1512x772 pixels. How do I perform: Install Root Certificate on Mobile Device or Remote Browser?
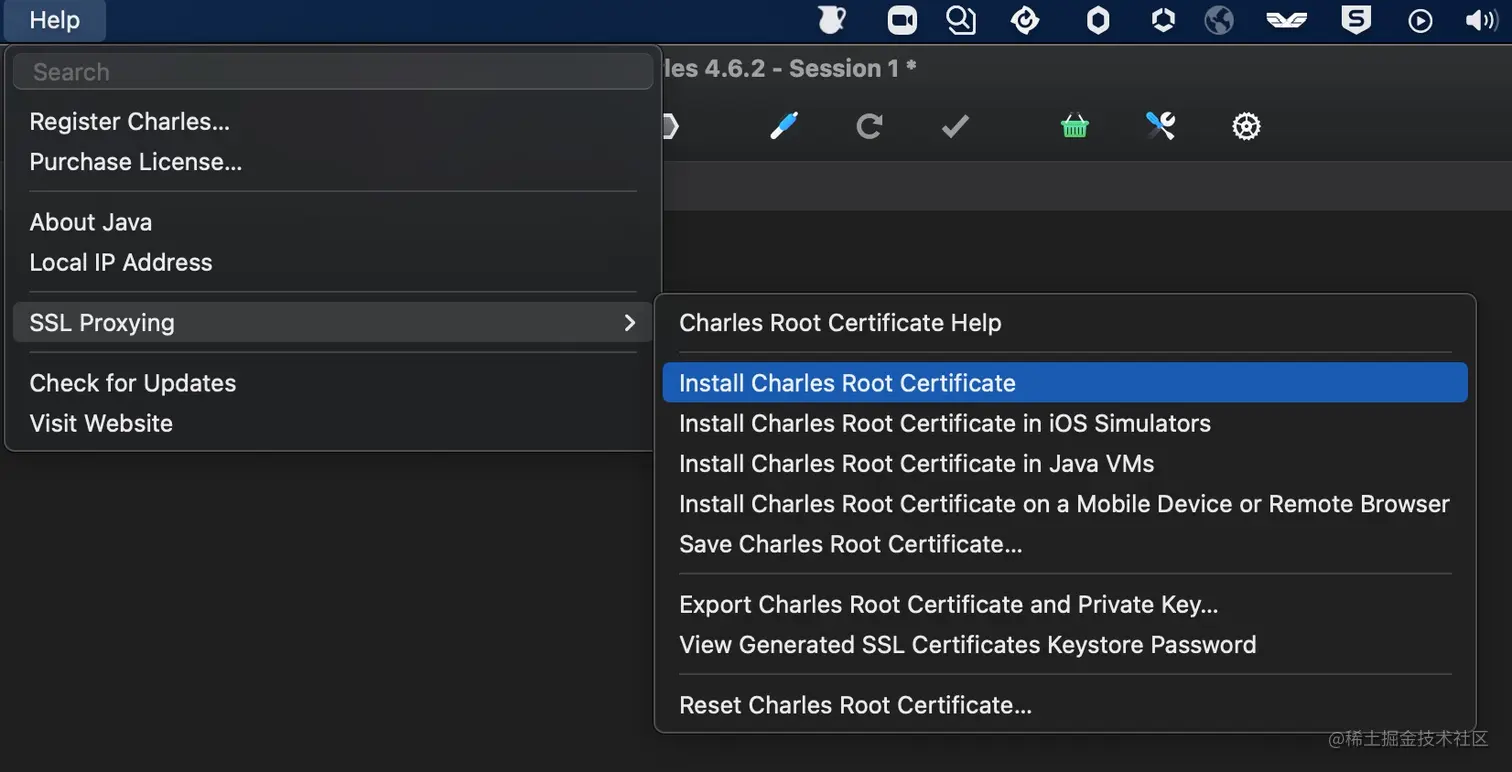pos(1065,504)
